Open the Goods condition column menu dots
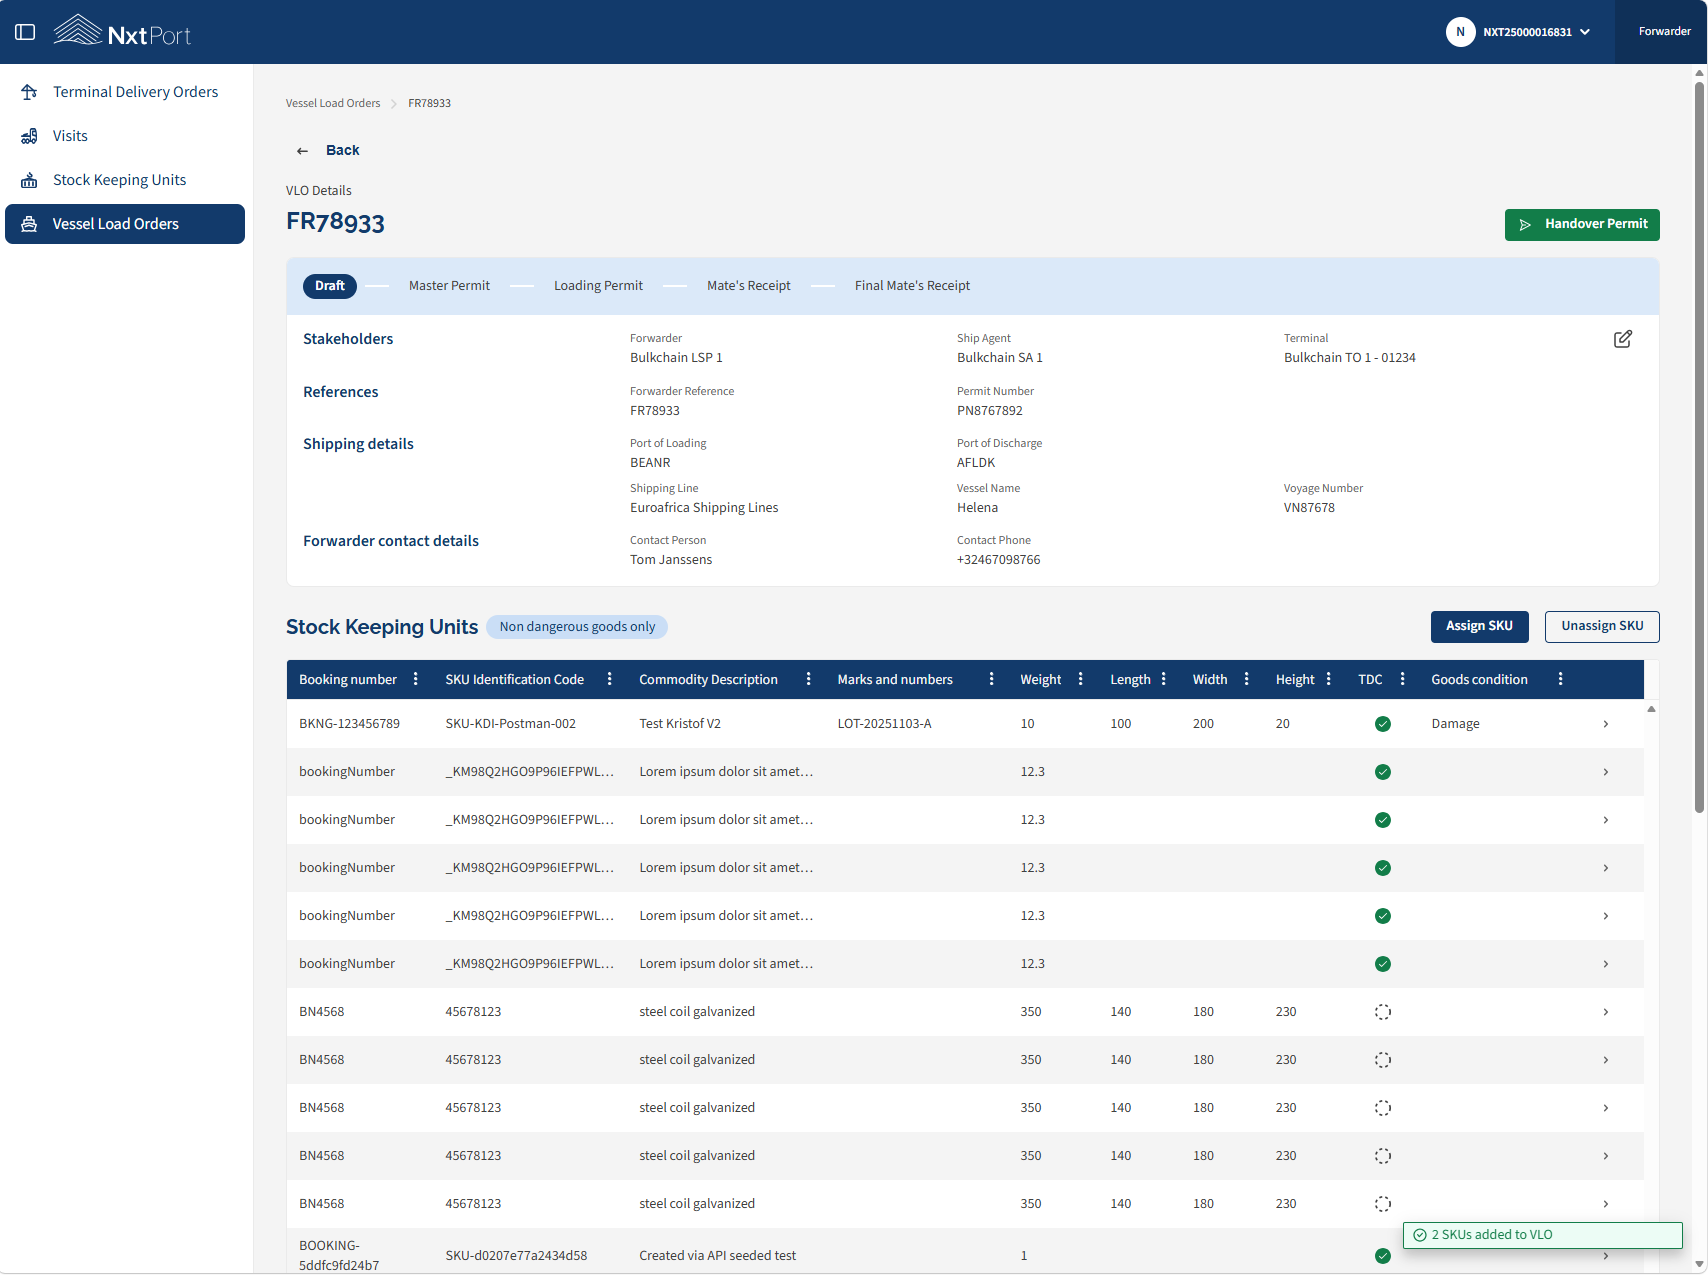 1561,679
